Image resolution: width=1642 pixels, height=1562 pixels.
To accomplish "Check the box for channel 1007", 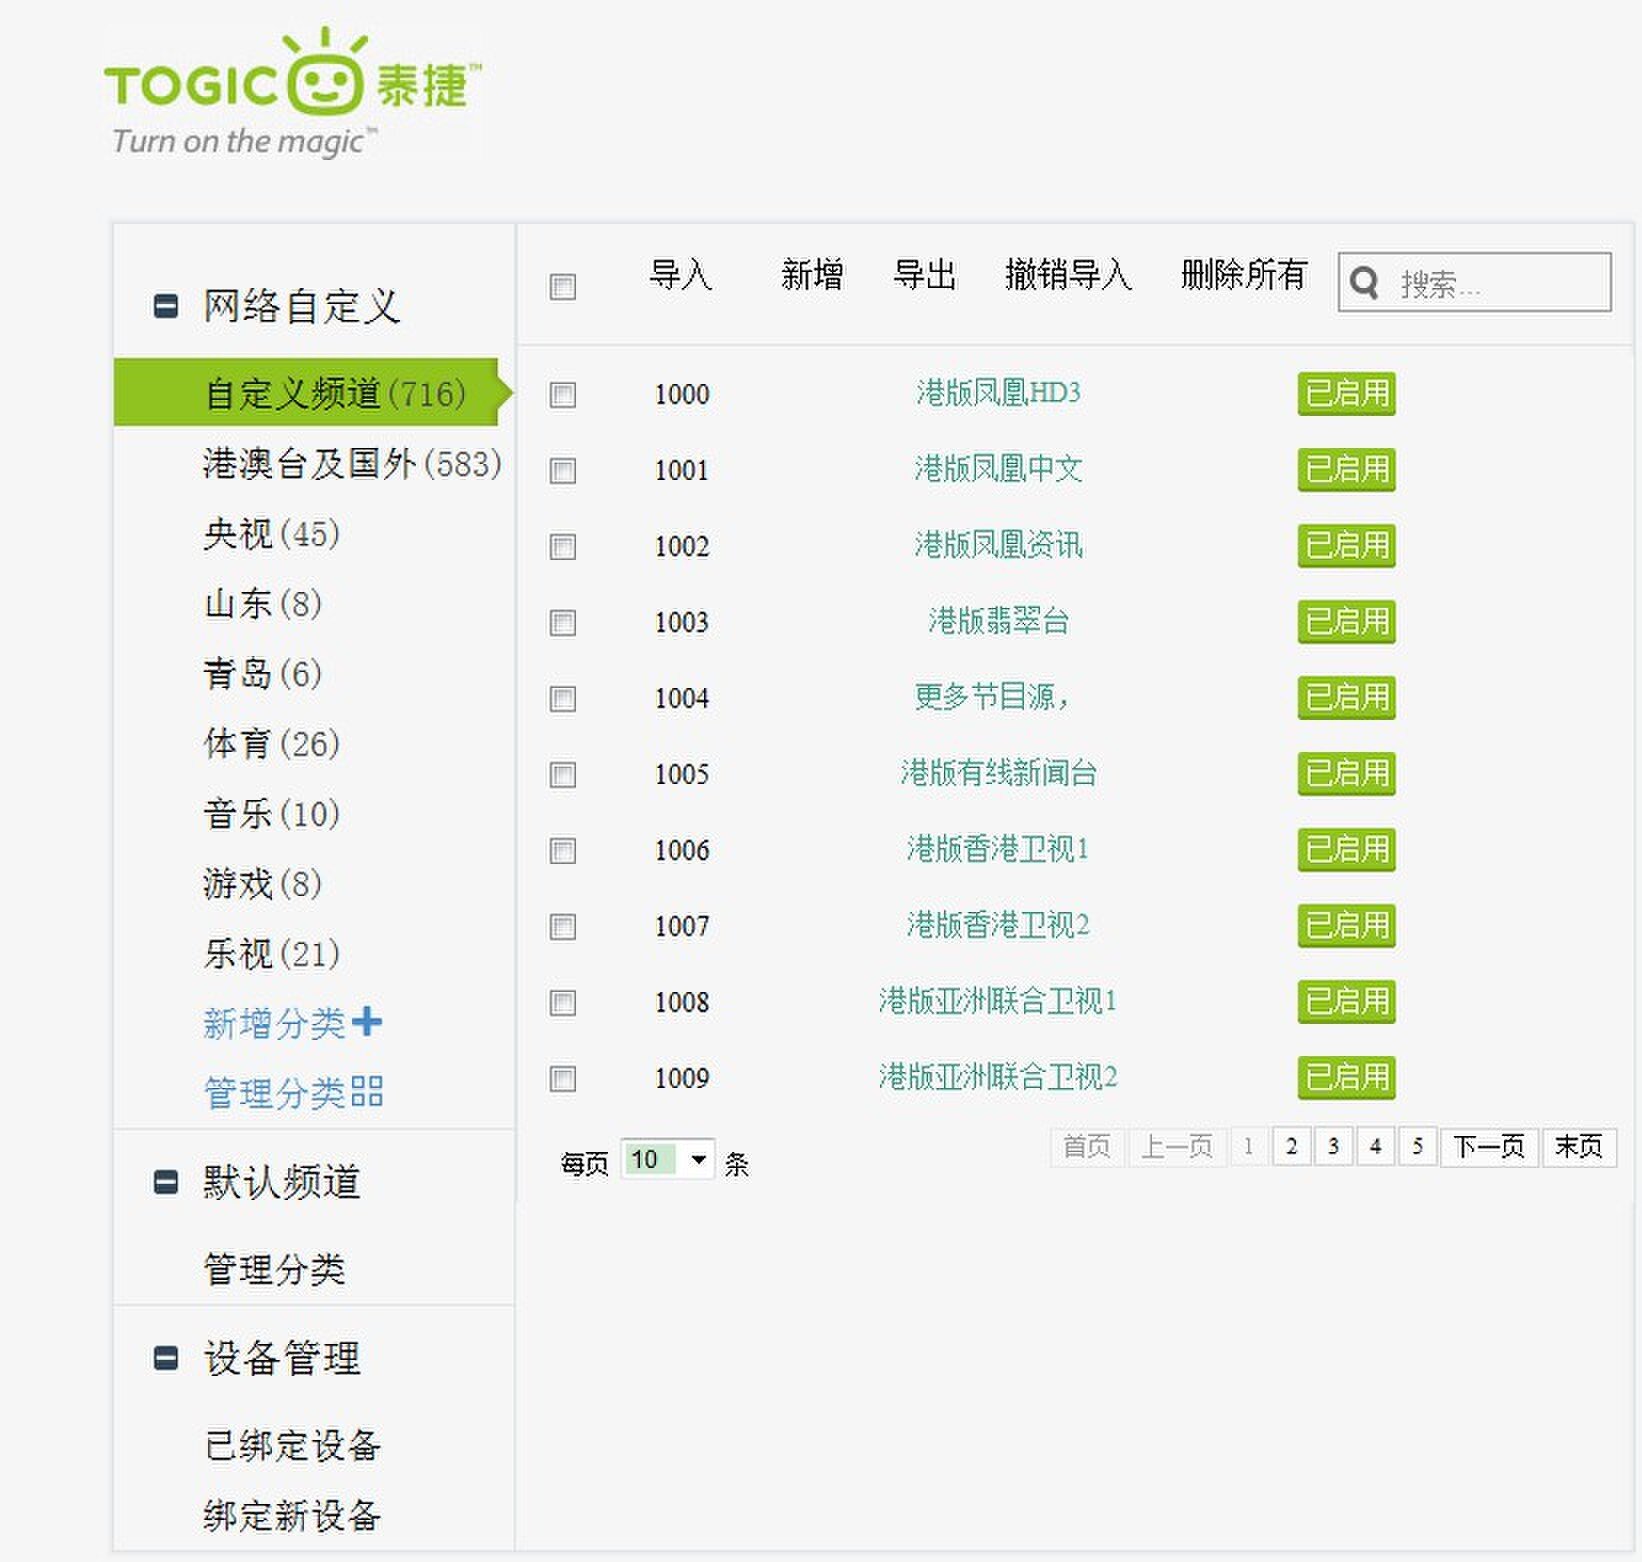I will tap(563, 926).
